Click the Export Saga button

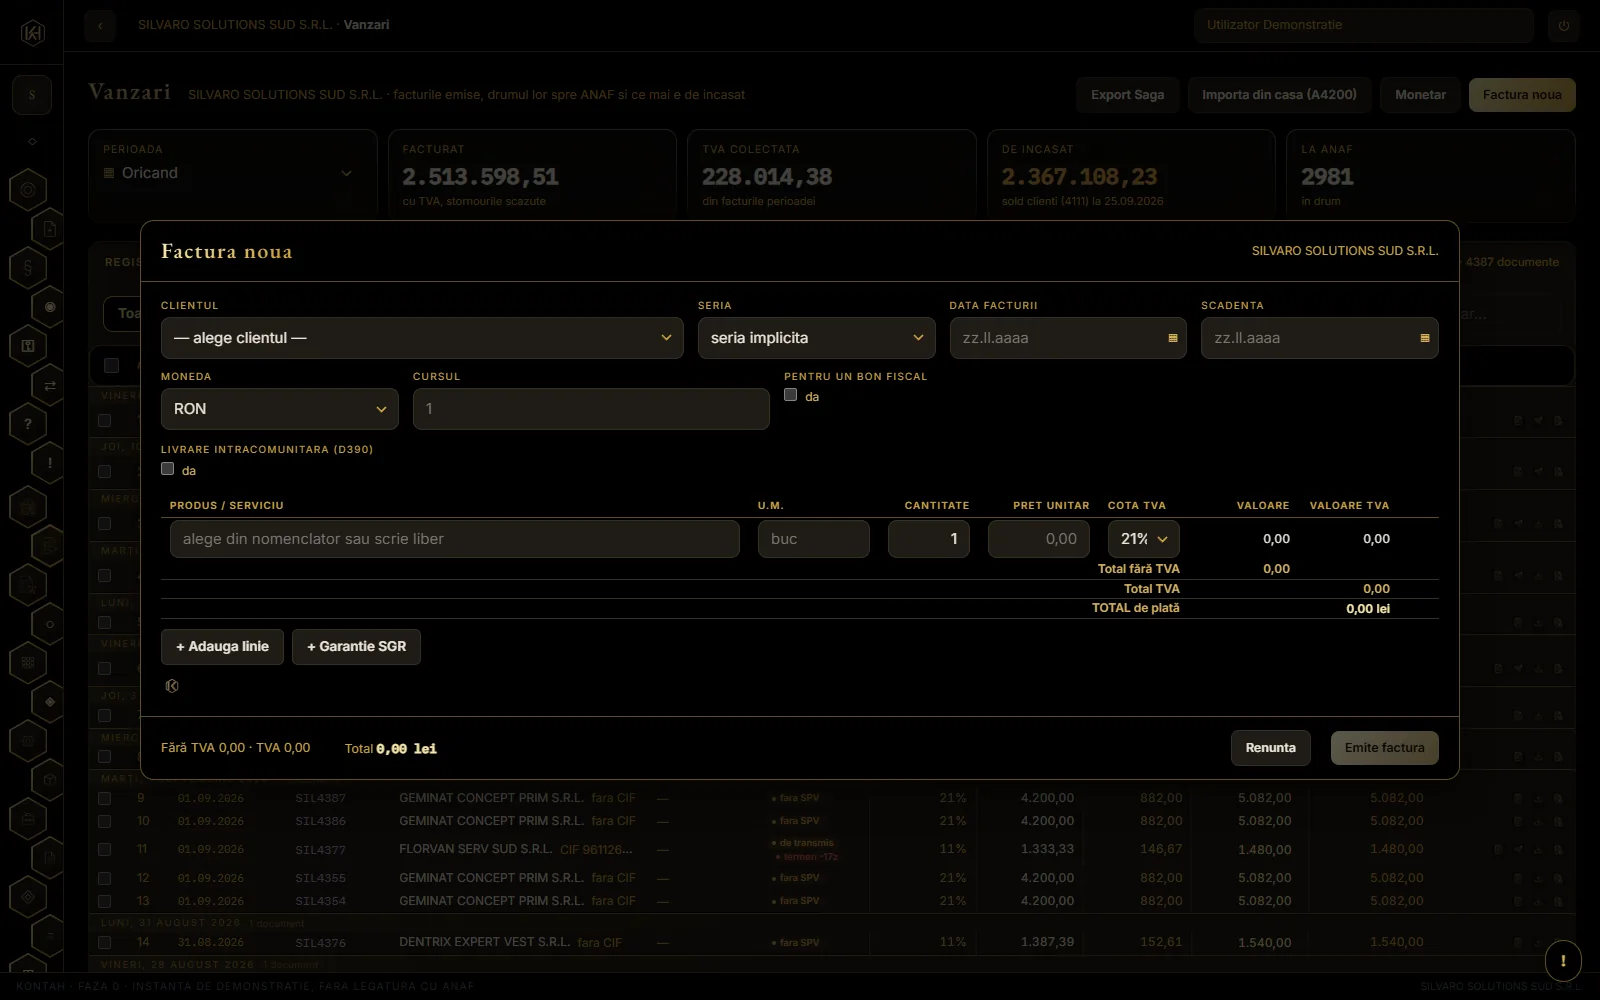1128,95
